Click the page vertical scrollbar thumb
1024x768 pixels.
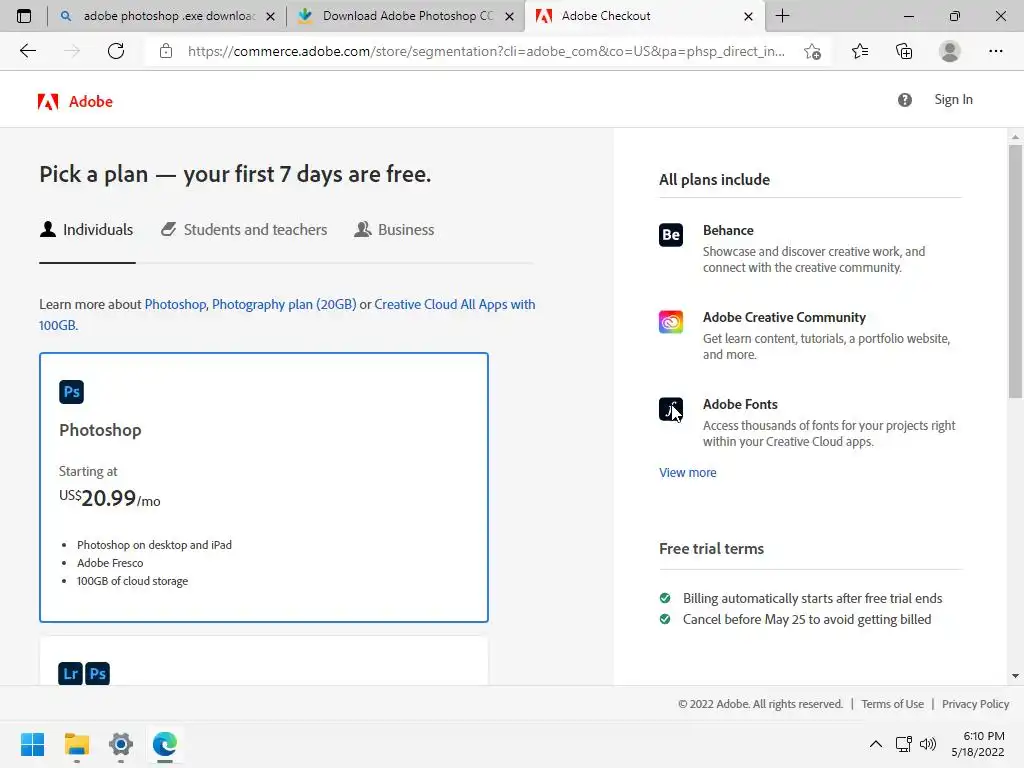pyautogui.click(x=1015, y=271)
